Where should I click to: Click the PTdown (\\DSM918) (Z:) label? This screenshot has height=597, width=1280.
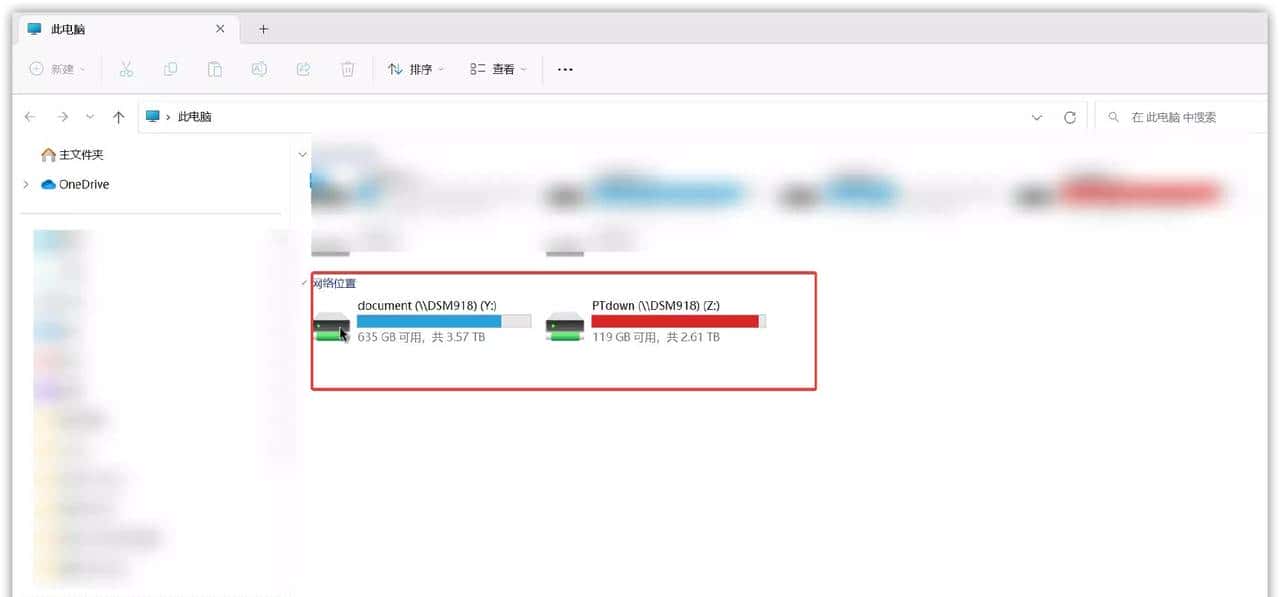click(656, 305)
